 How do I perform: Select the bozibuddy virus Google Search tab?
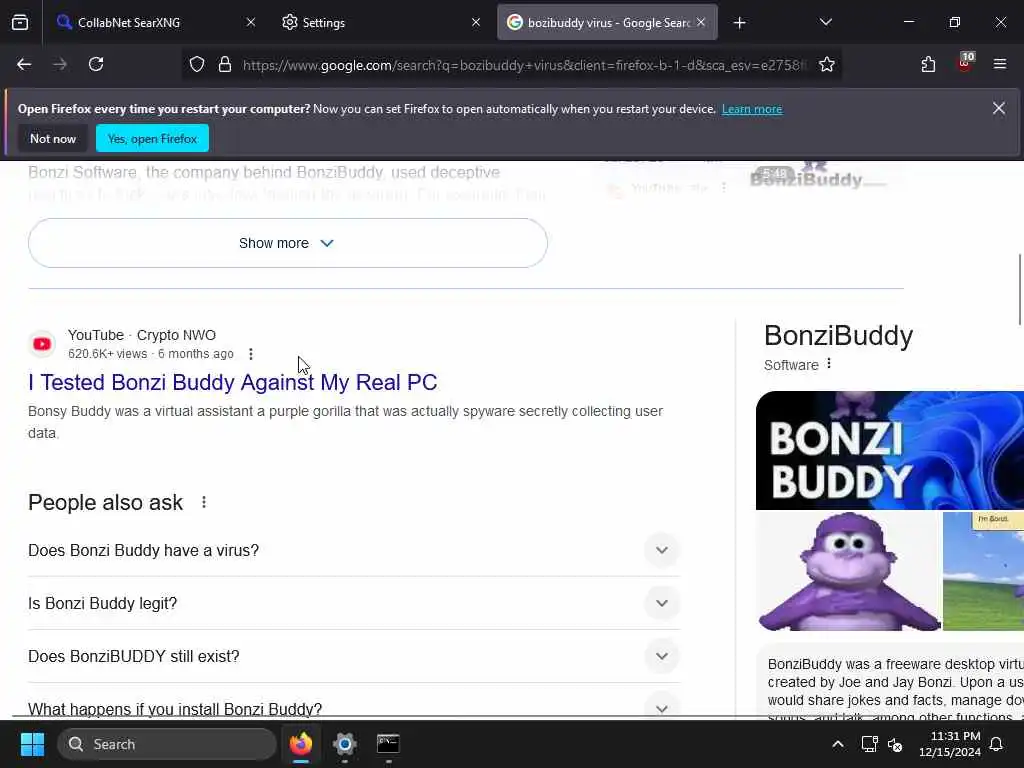607,22
